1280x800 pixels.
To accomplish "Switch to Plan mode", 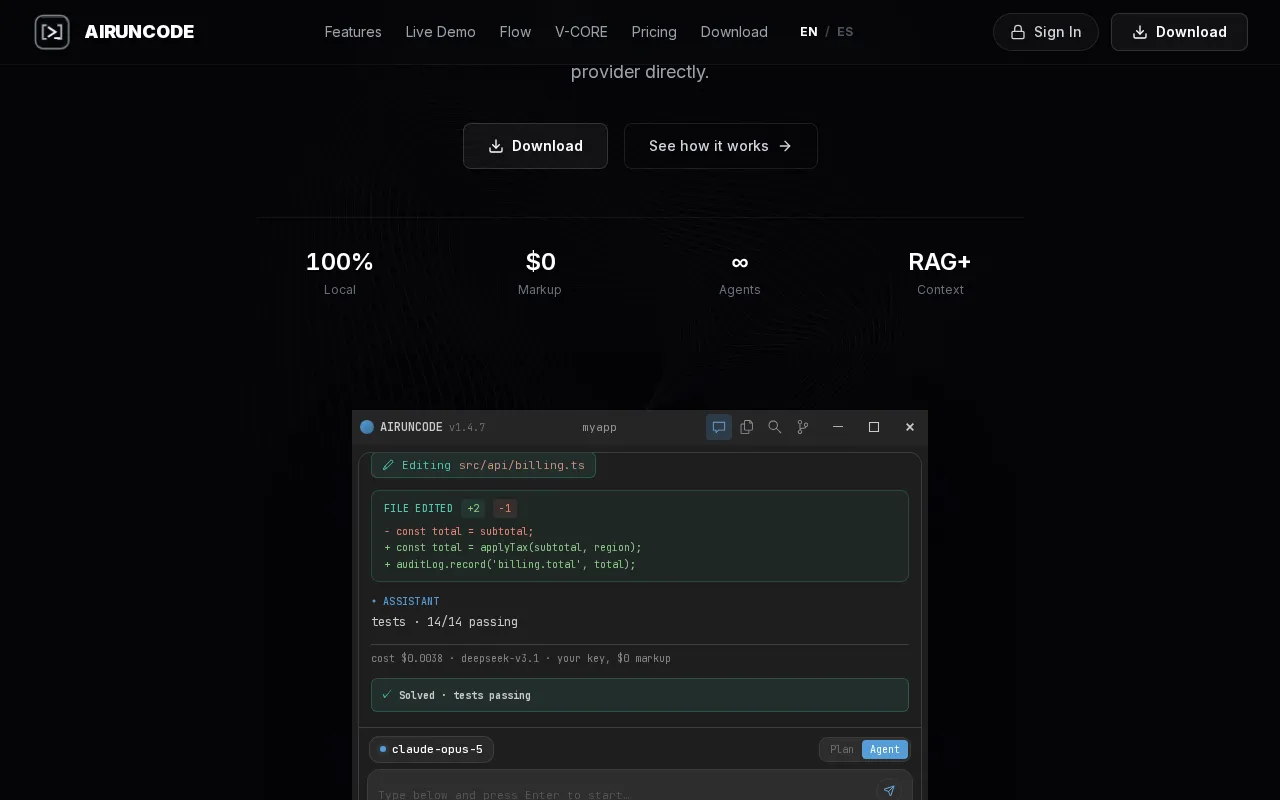I will point(842,750).
